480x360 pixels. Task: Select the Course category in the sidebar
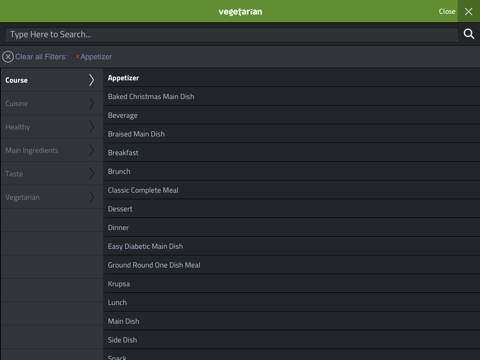point(52,80)
